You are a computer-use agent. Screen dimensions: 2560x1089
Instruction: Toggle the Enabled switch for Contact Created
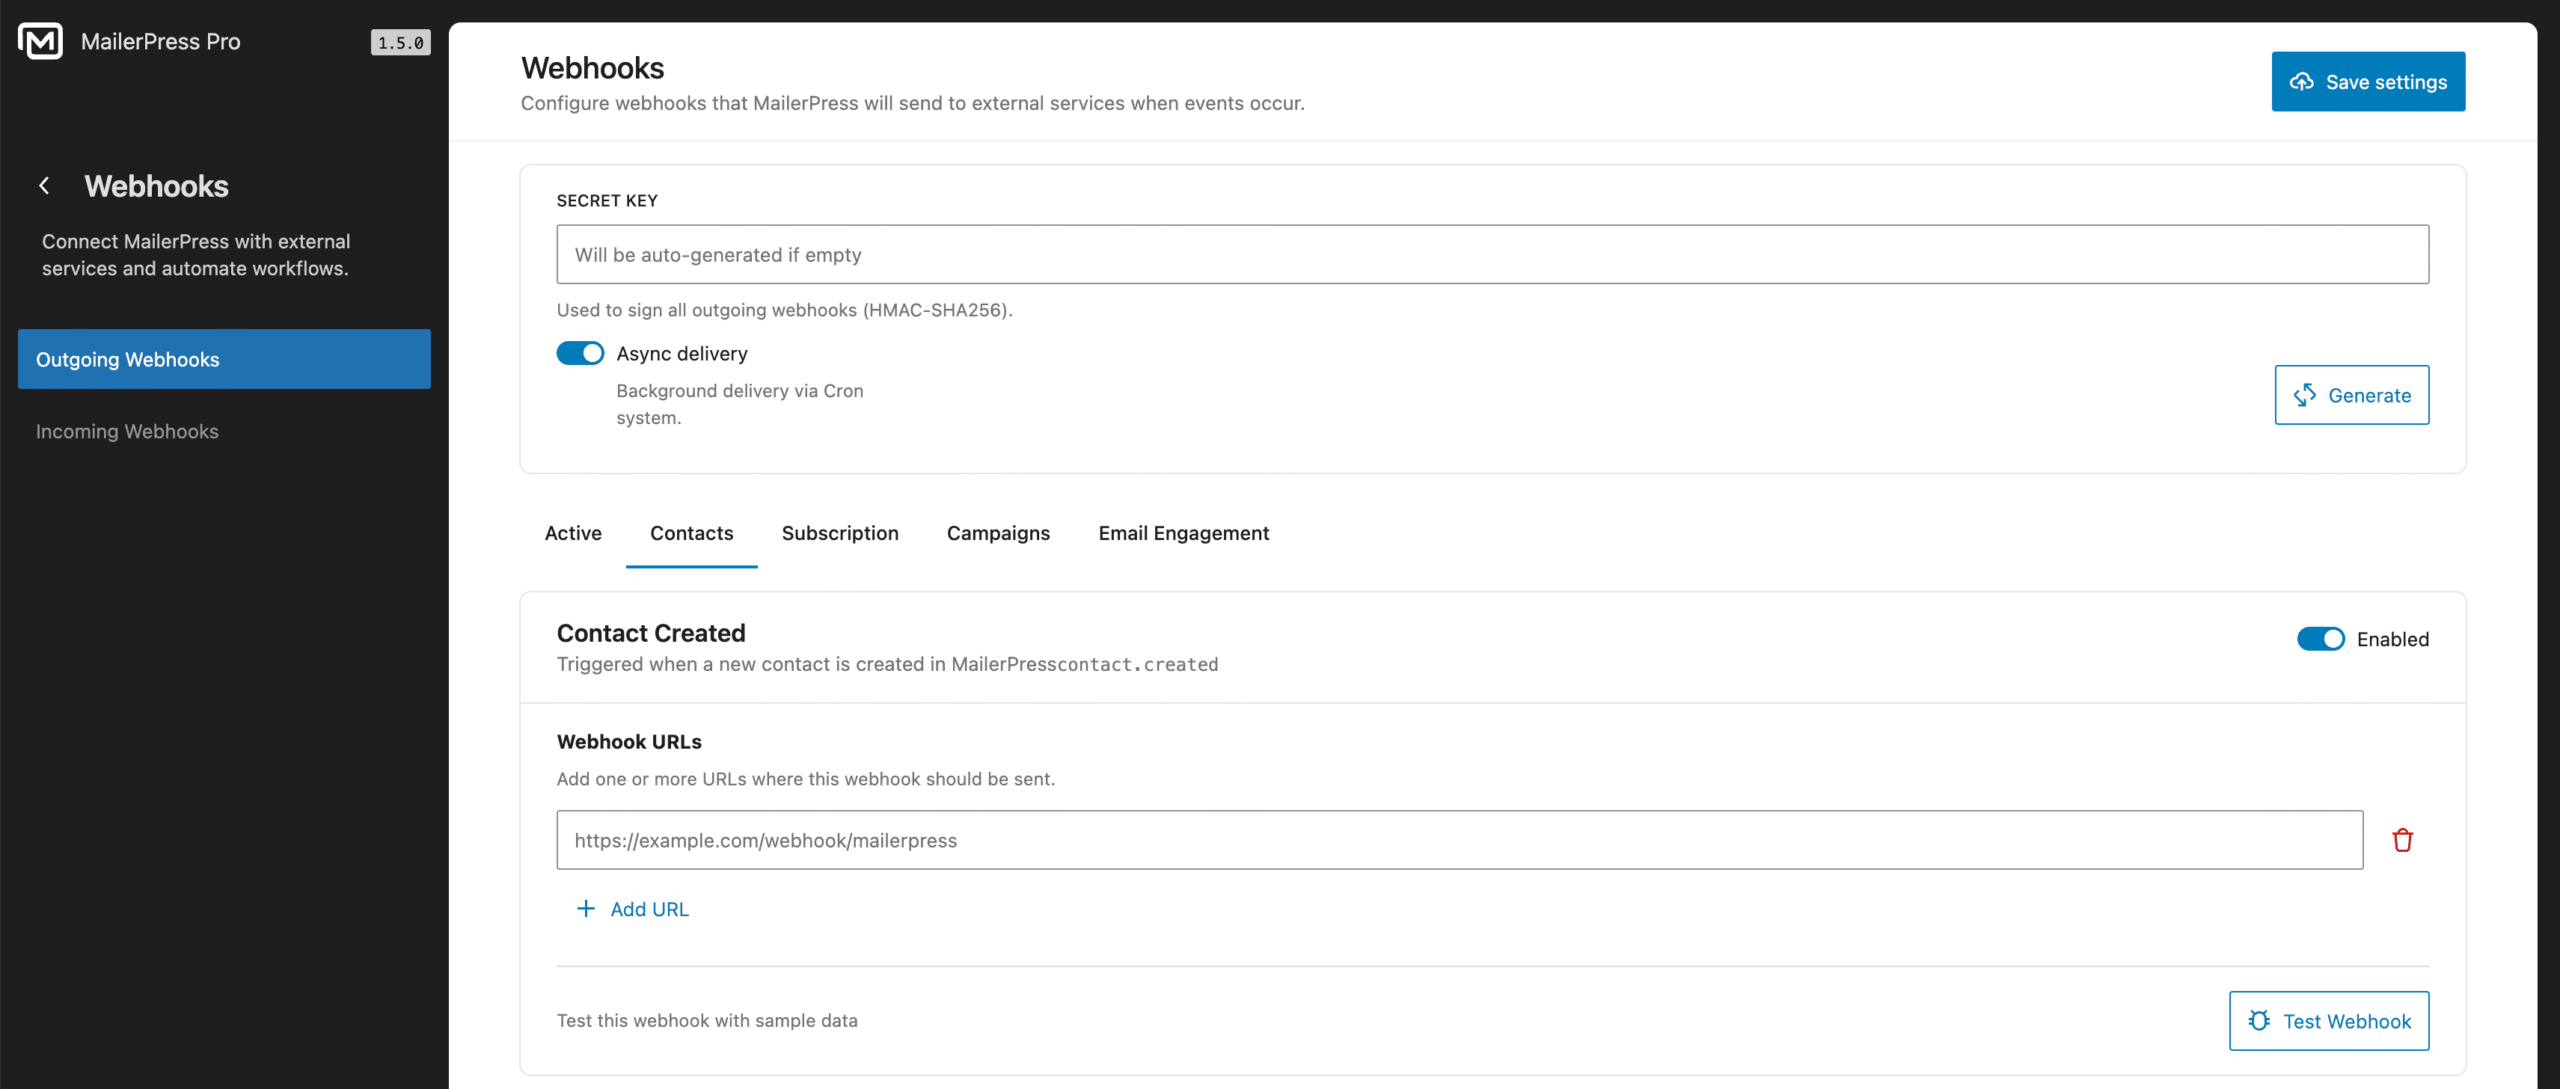coord(2320,638)
